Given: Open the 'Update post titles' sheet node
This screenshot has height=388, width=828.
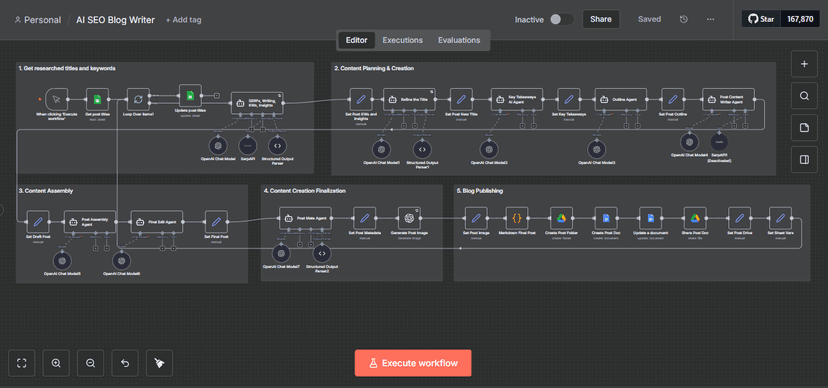Looking at the screenshot, I should coord(191,96).
